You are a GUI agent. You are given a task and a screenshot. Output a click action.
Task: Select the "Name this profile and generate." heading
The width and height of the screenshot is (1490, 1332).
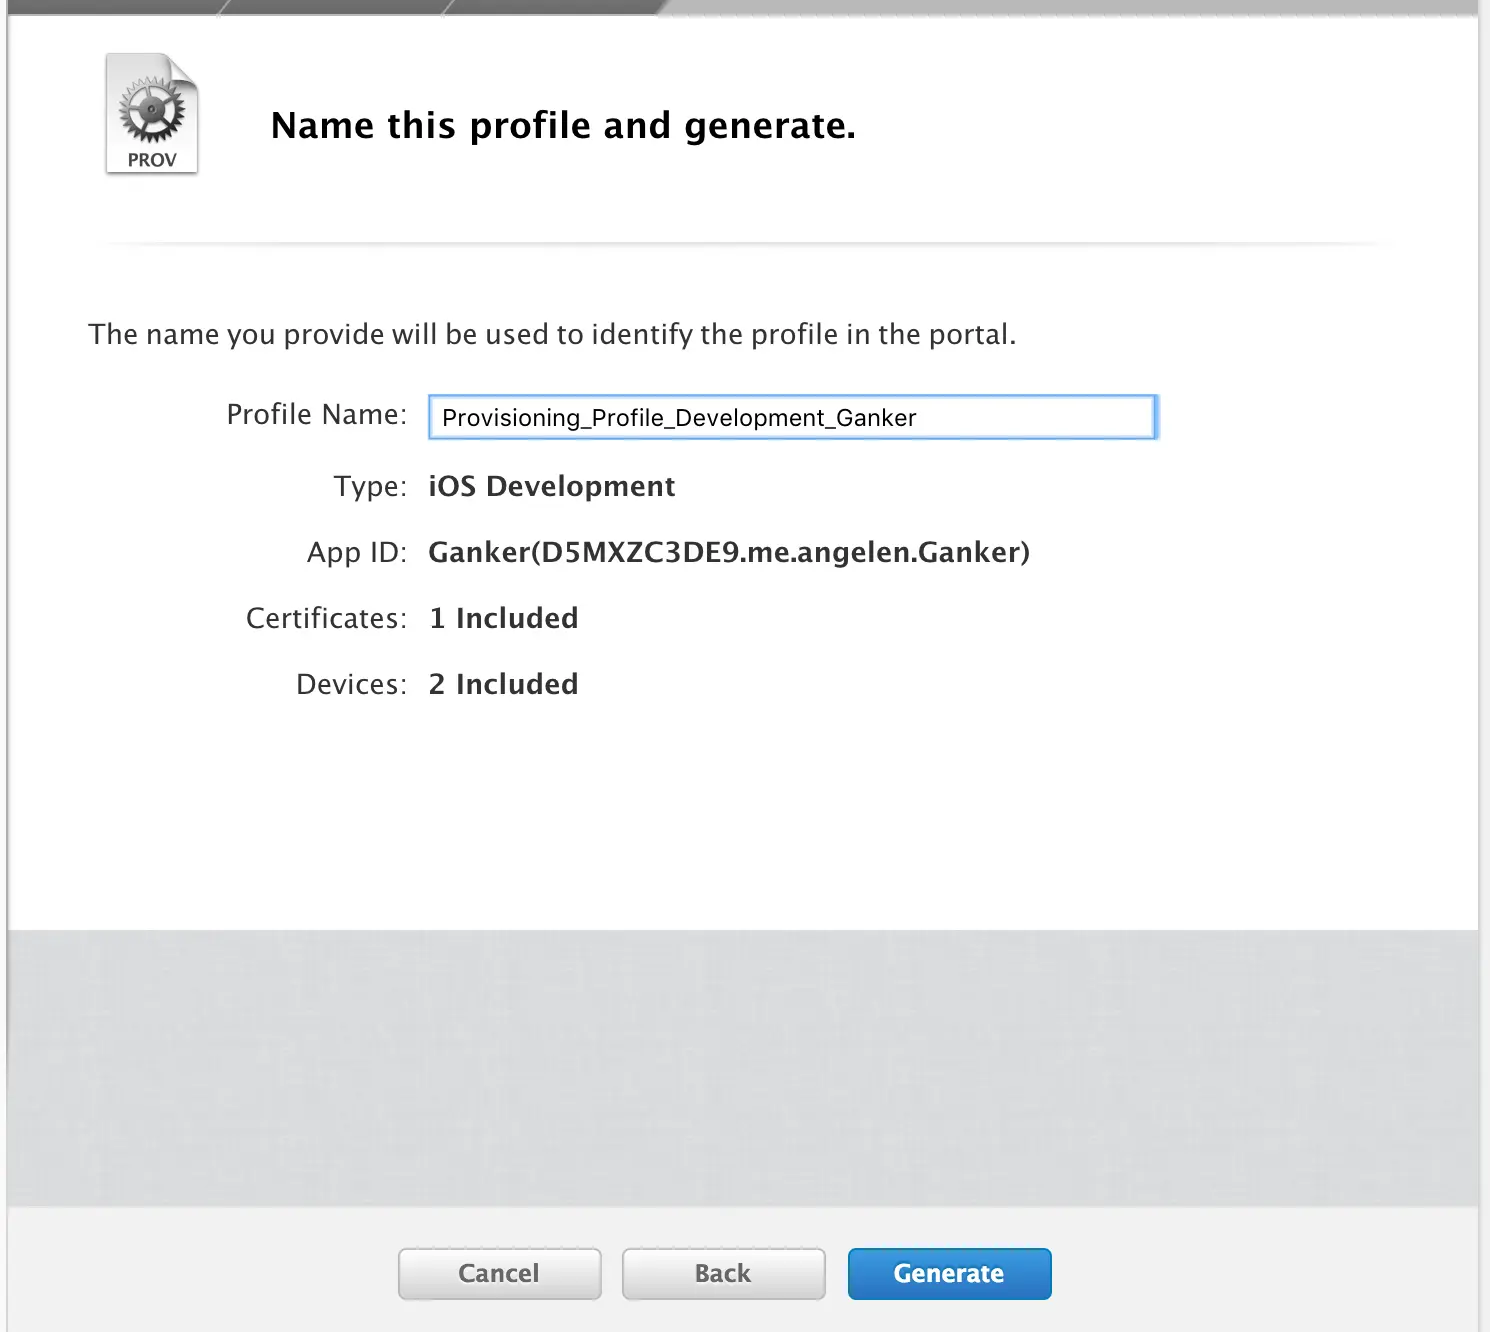(x=563, y=126)
